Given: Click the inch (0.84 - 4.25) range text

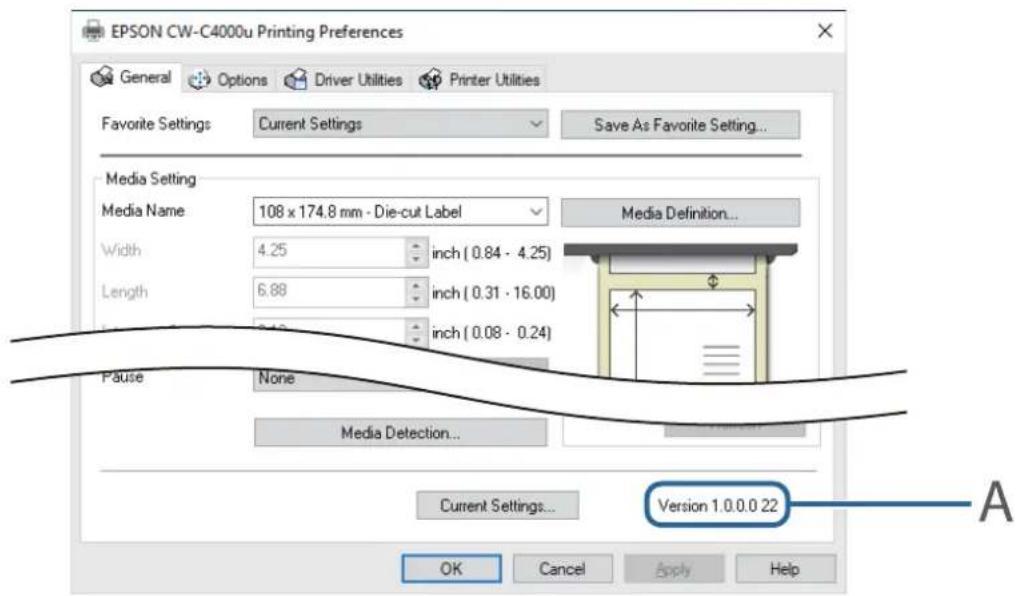Looking at the screenshot, I should 492,253.
